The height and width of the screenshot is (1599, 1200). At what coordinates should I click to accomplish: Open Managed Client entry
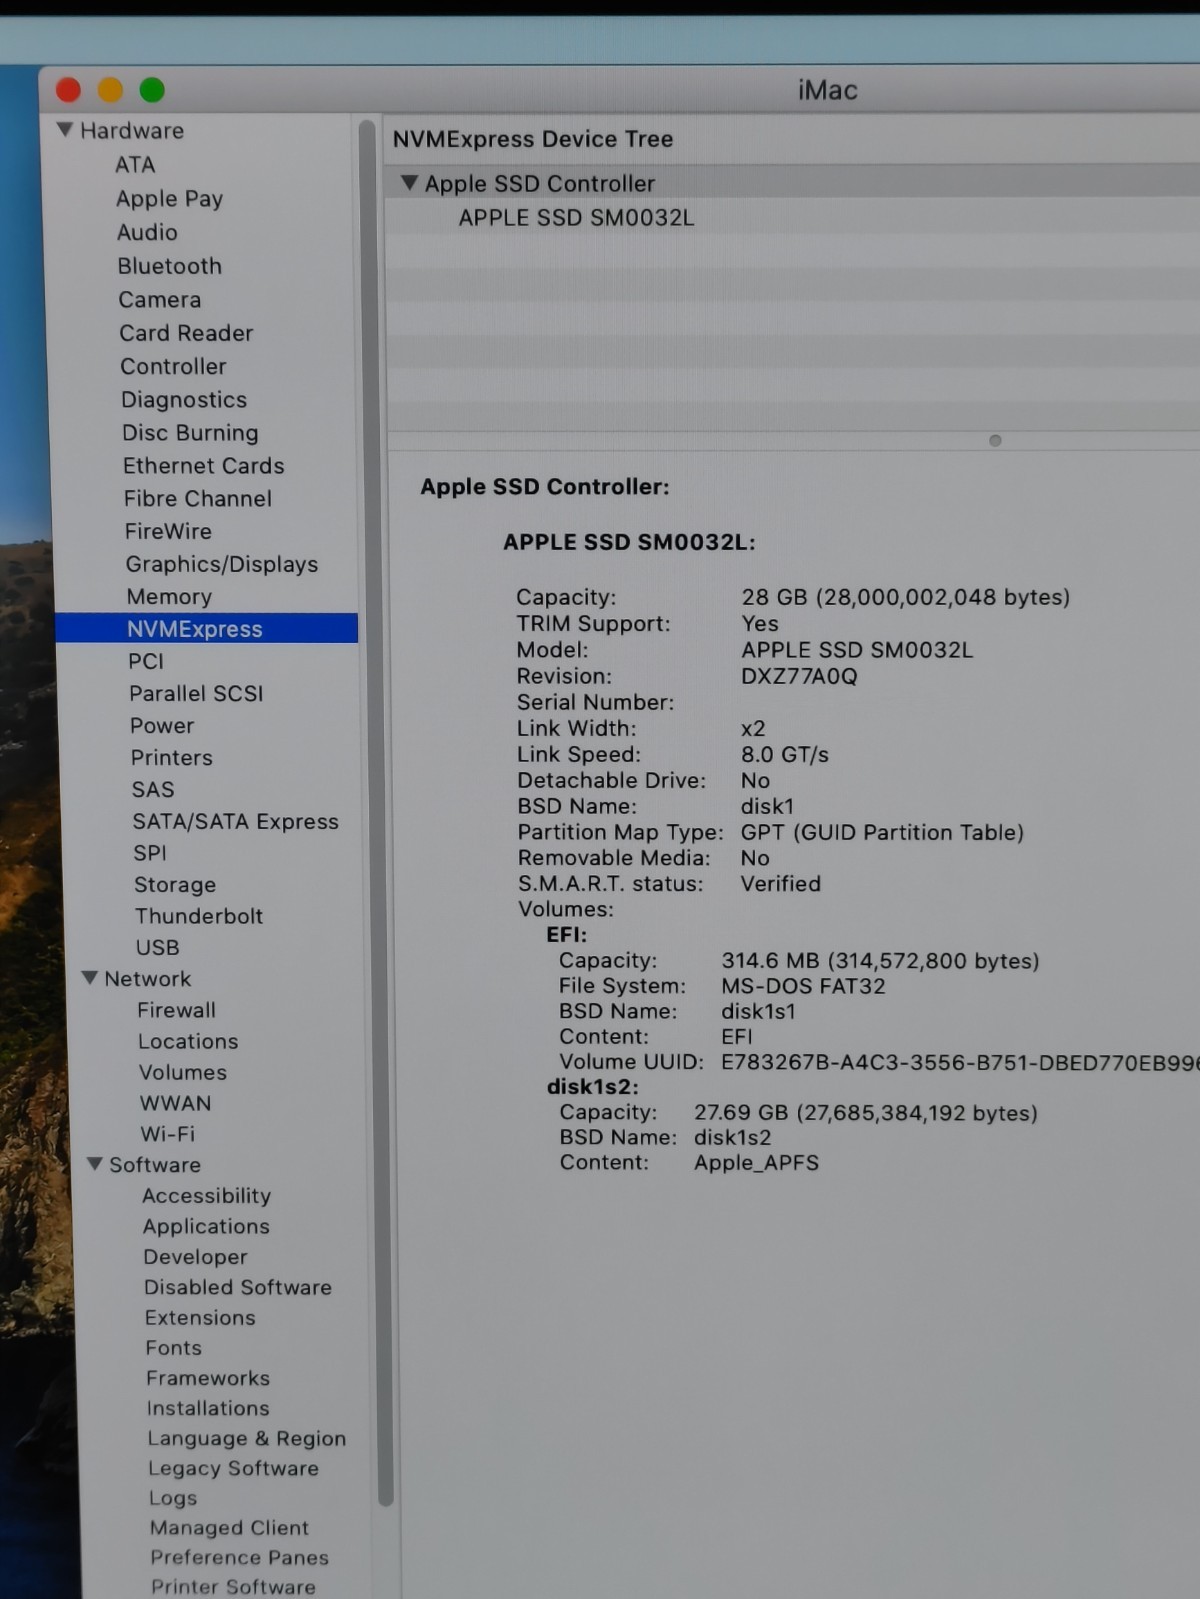click(x=229, y=1528)
